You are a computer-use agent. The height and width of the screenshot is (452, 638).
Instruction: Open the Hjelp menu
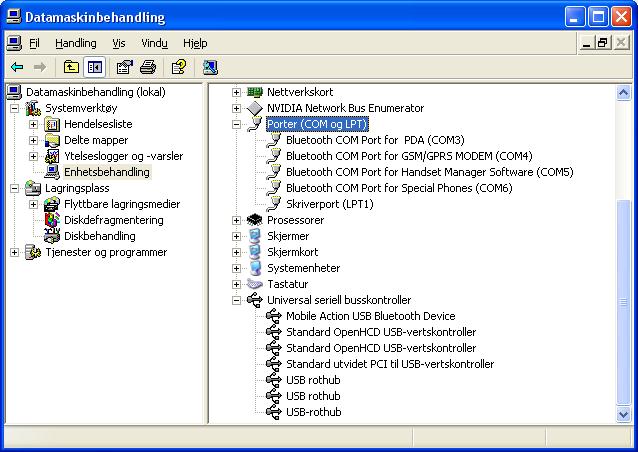click(x=195, y=43)
